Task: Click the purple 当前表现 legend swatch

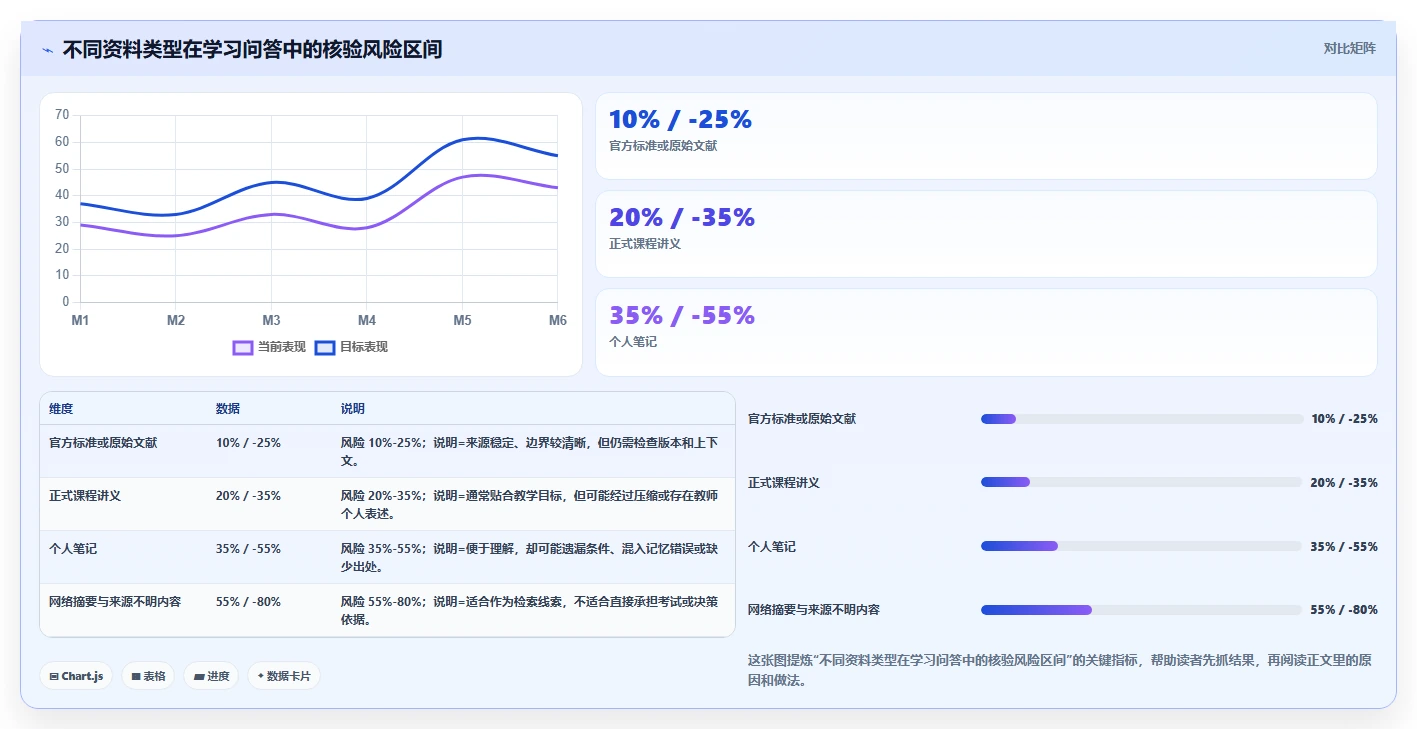Action: pyautogui.click(x=242, y=347)
